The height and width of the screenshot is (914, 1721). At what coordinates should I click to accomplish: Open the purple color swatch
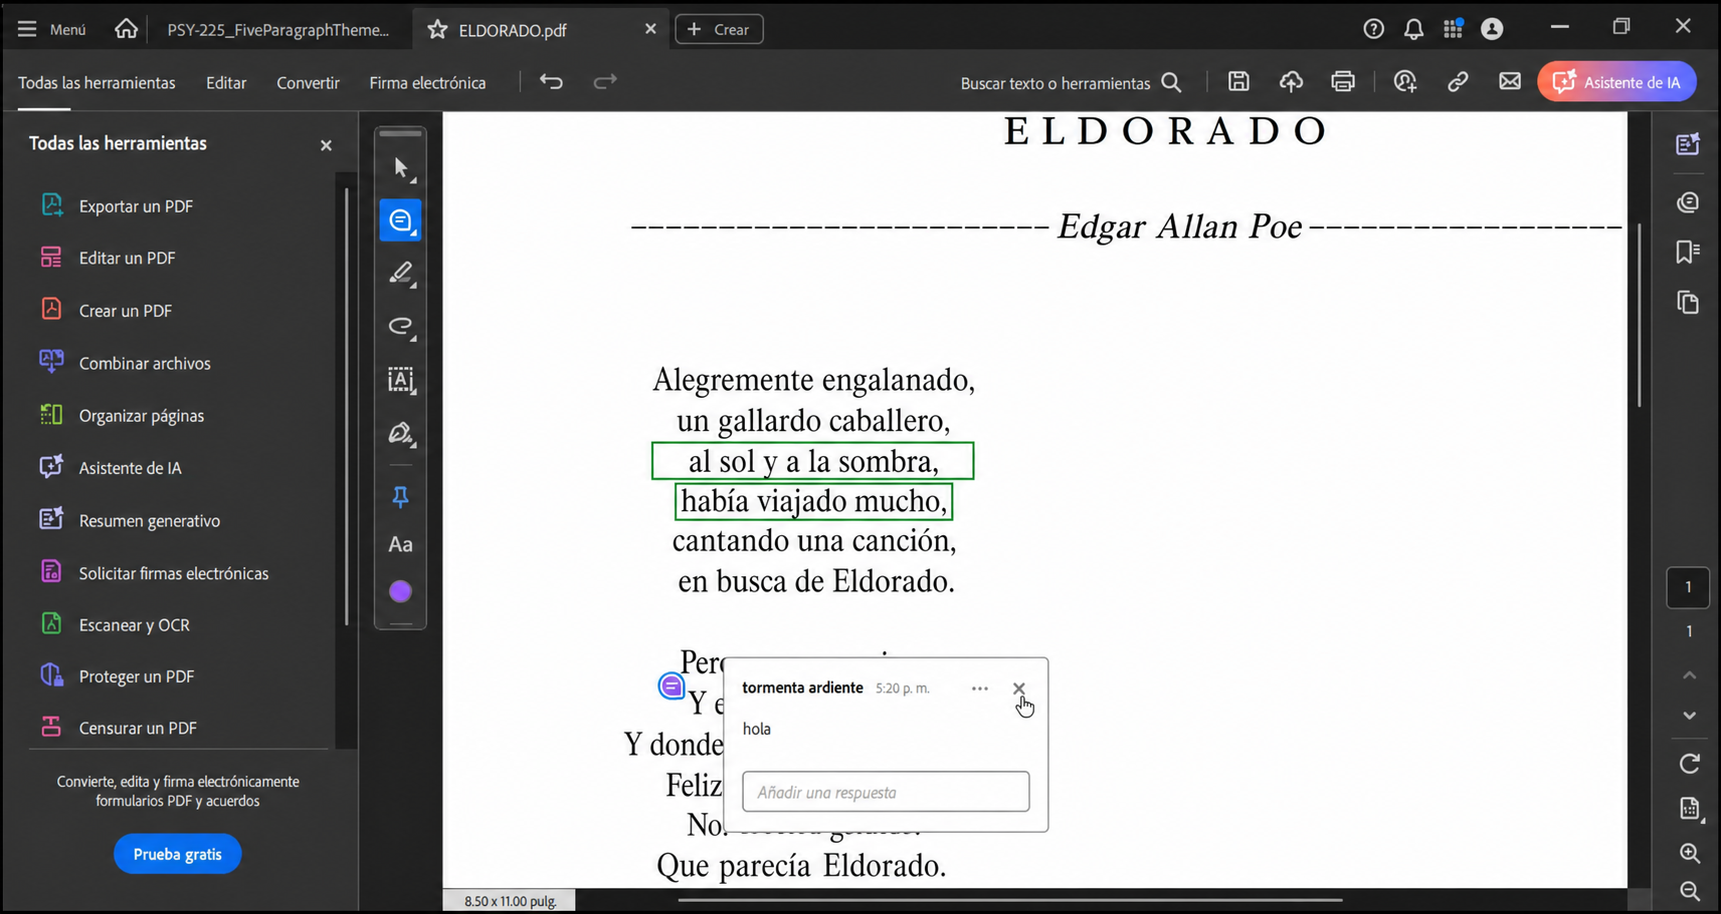pyautogui.click(x=400, y=592)
